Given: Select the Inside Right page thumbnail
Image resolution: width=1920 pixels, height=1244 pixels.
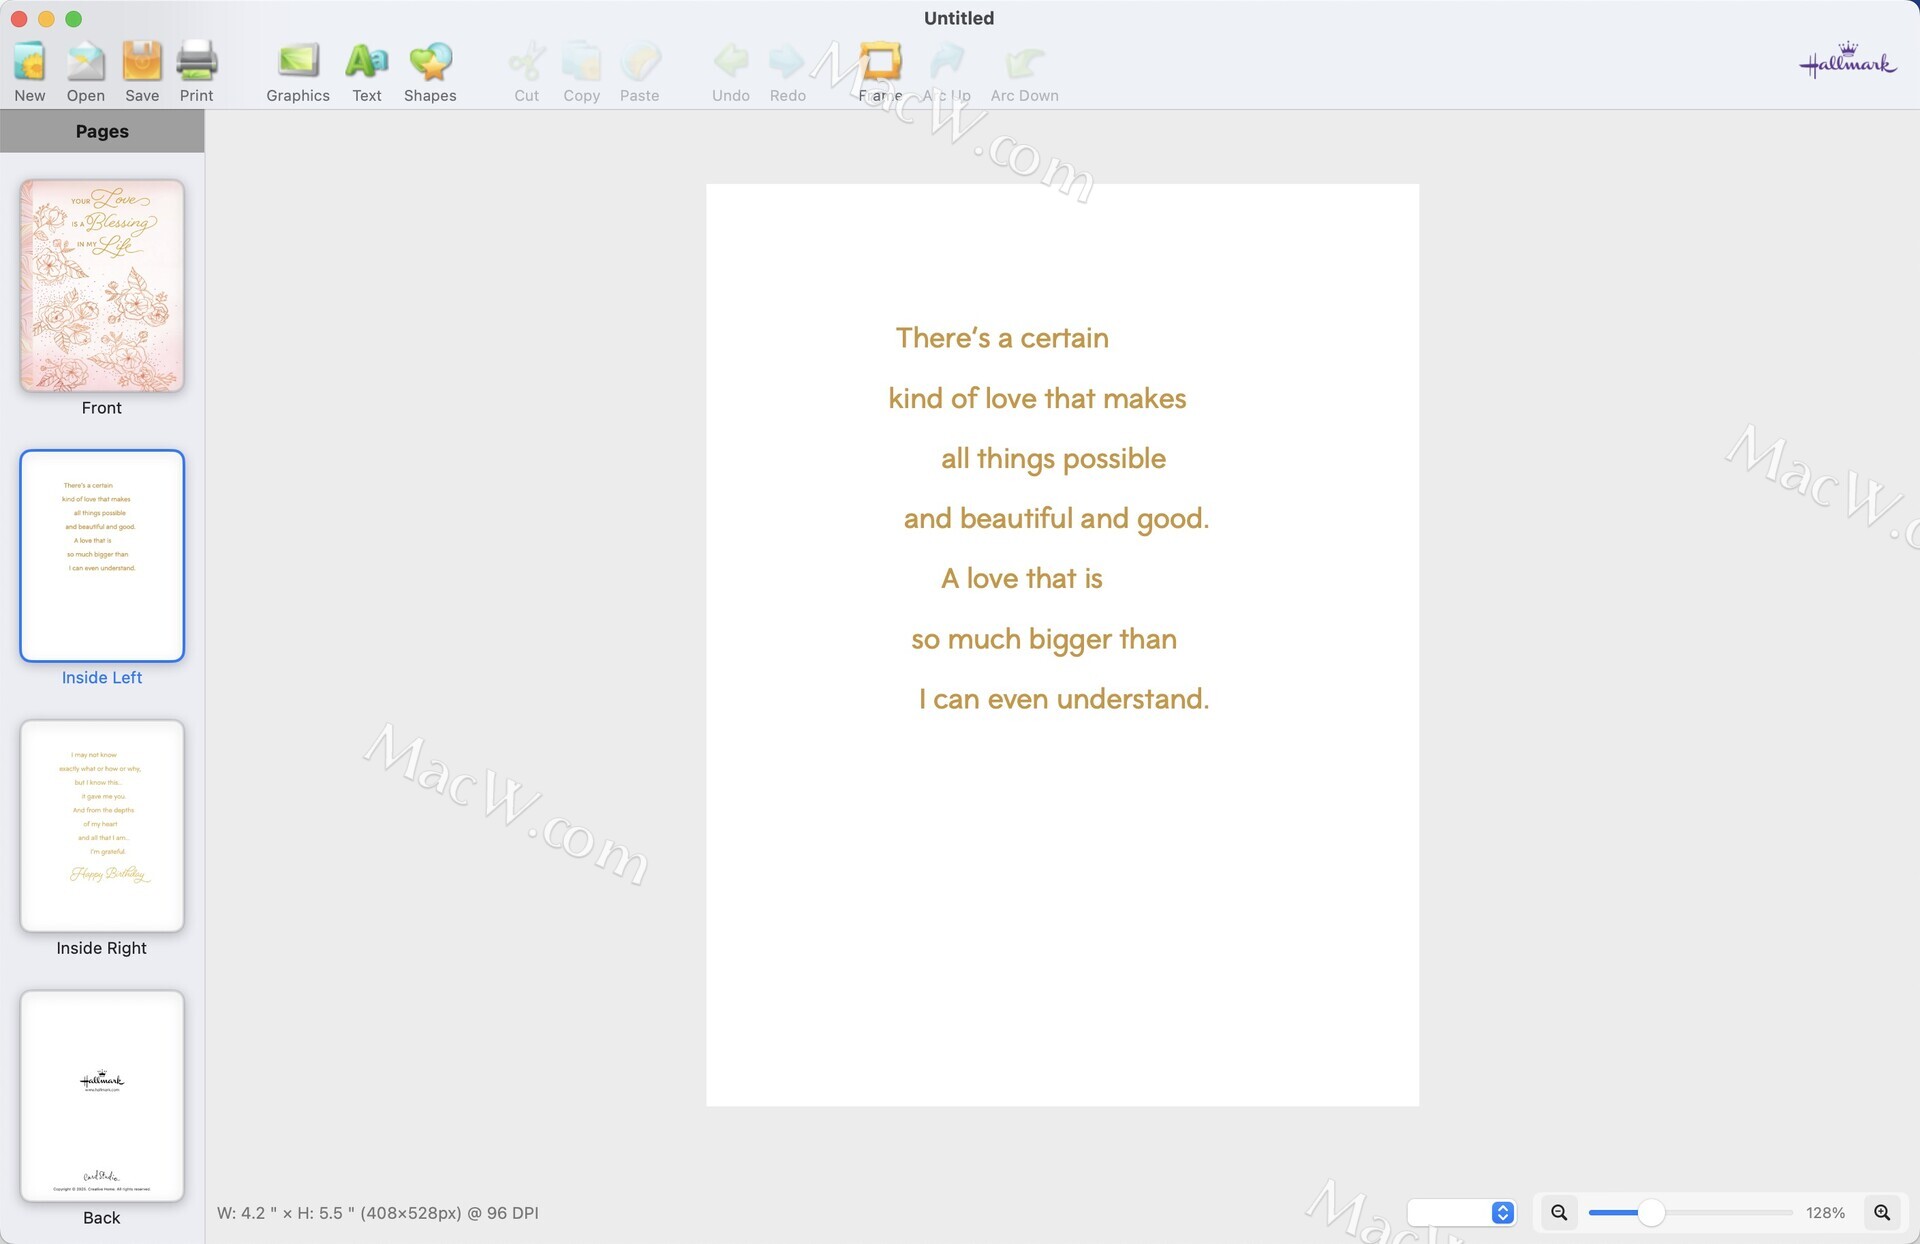Looking at the screenshot, I should tap(102, 825).
